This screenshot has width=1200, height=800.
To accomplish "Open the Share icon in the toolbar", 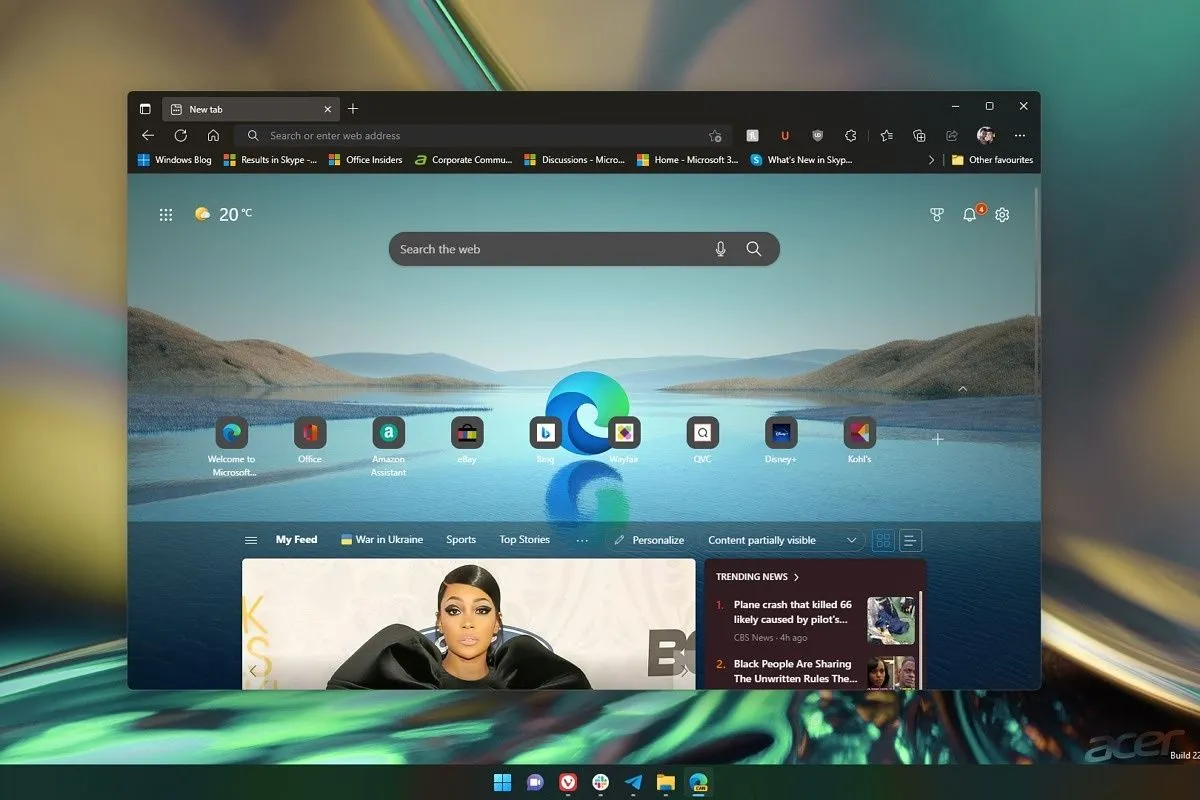I will pos(952,135).
